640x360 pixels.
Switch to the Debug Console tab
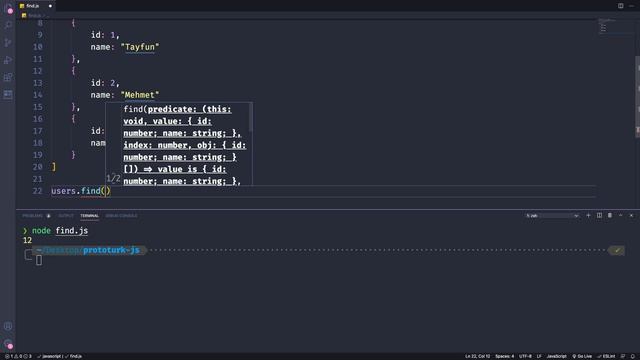tap(121, 216)
